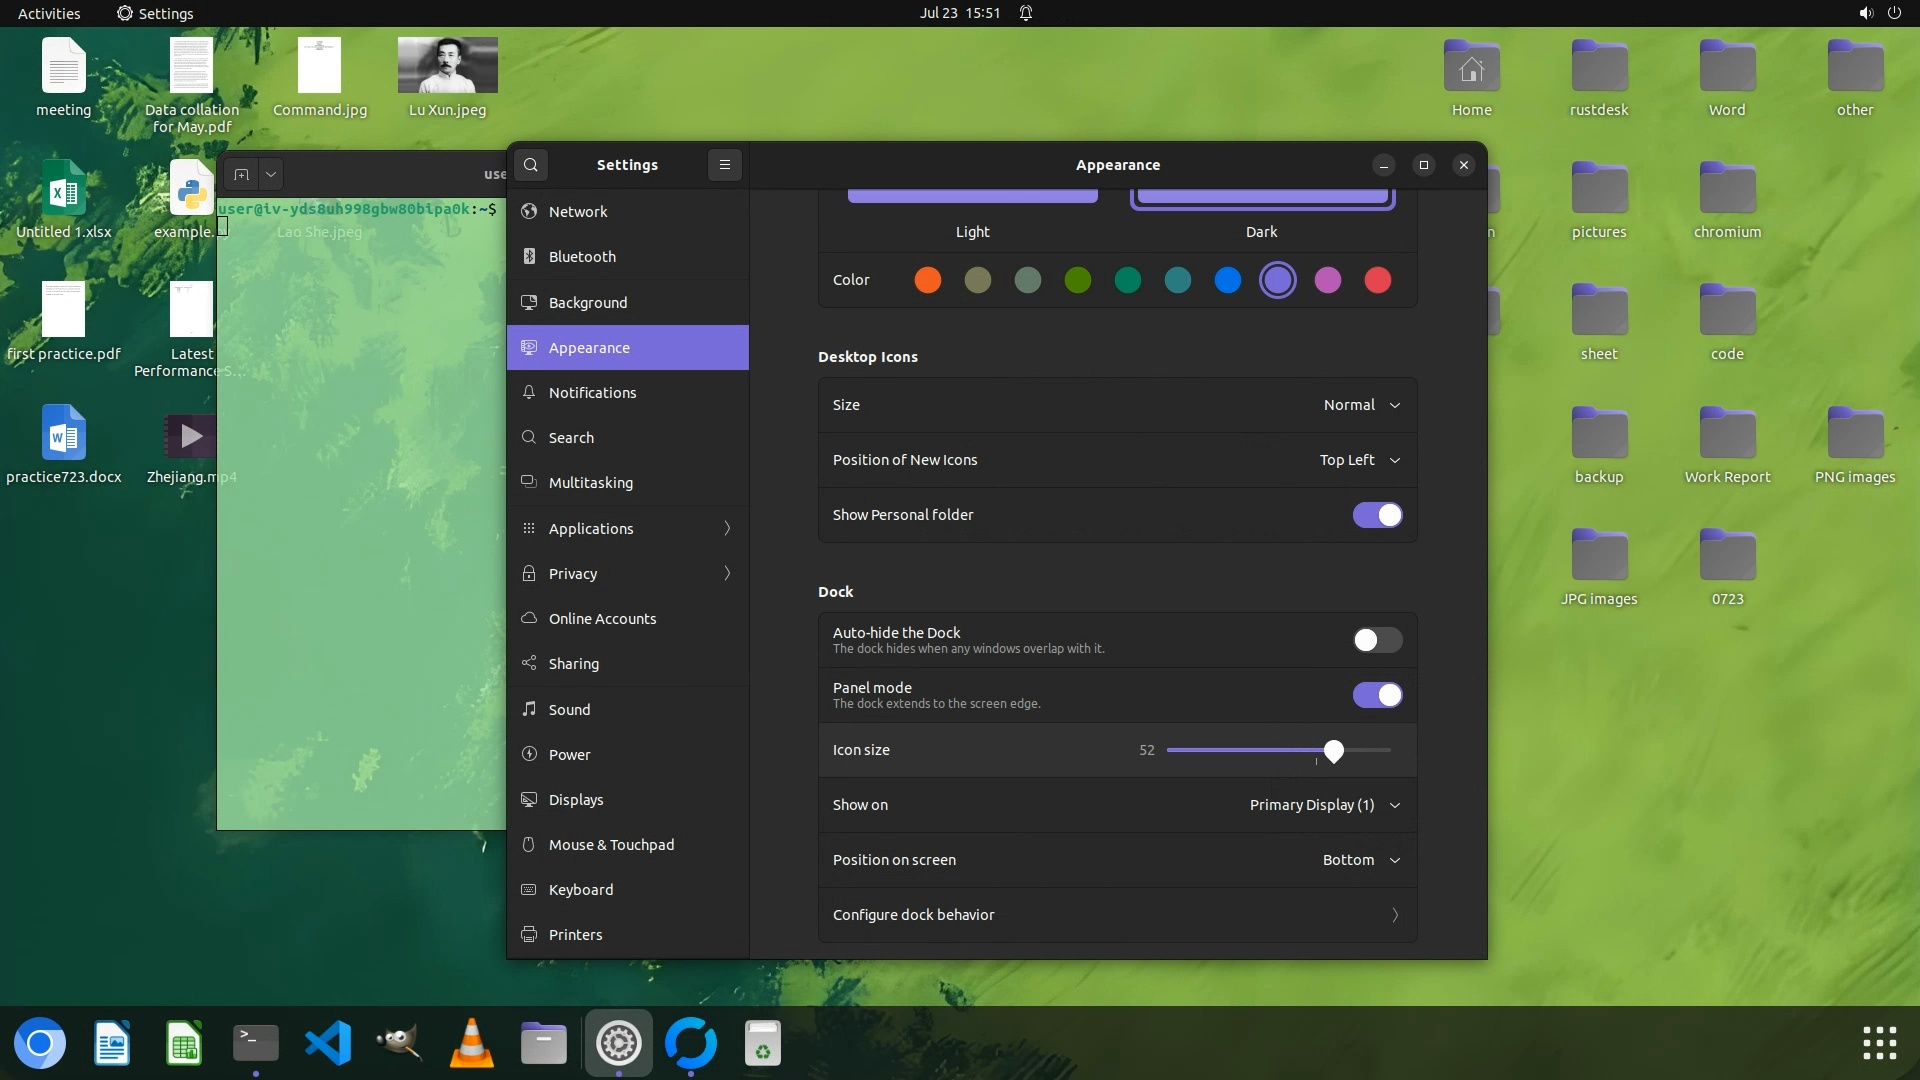Choose the orange accent color
The width and height of the screenshot is (1920, 1080).
(x=927, y=280)
